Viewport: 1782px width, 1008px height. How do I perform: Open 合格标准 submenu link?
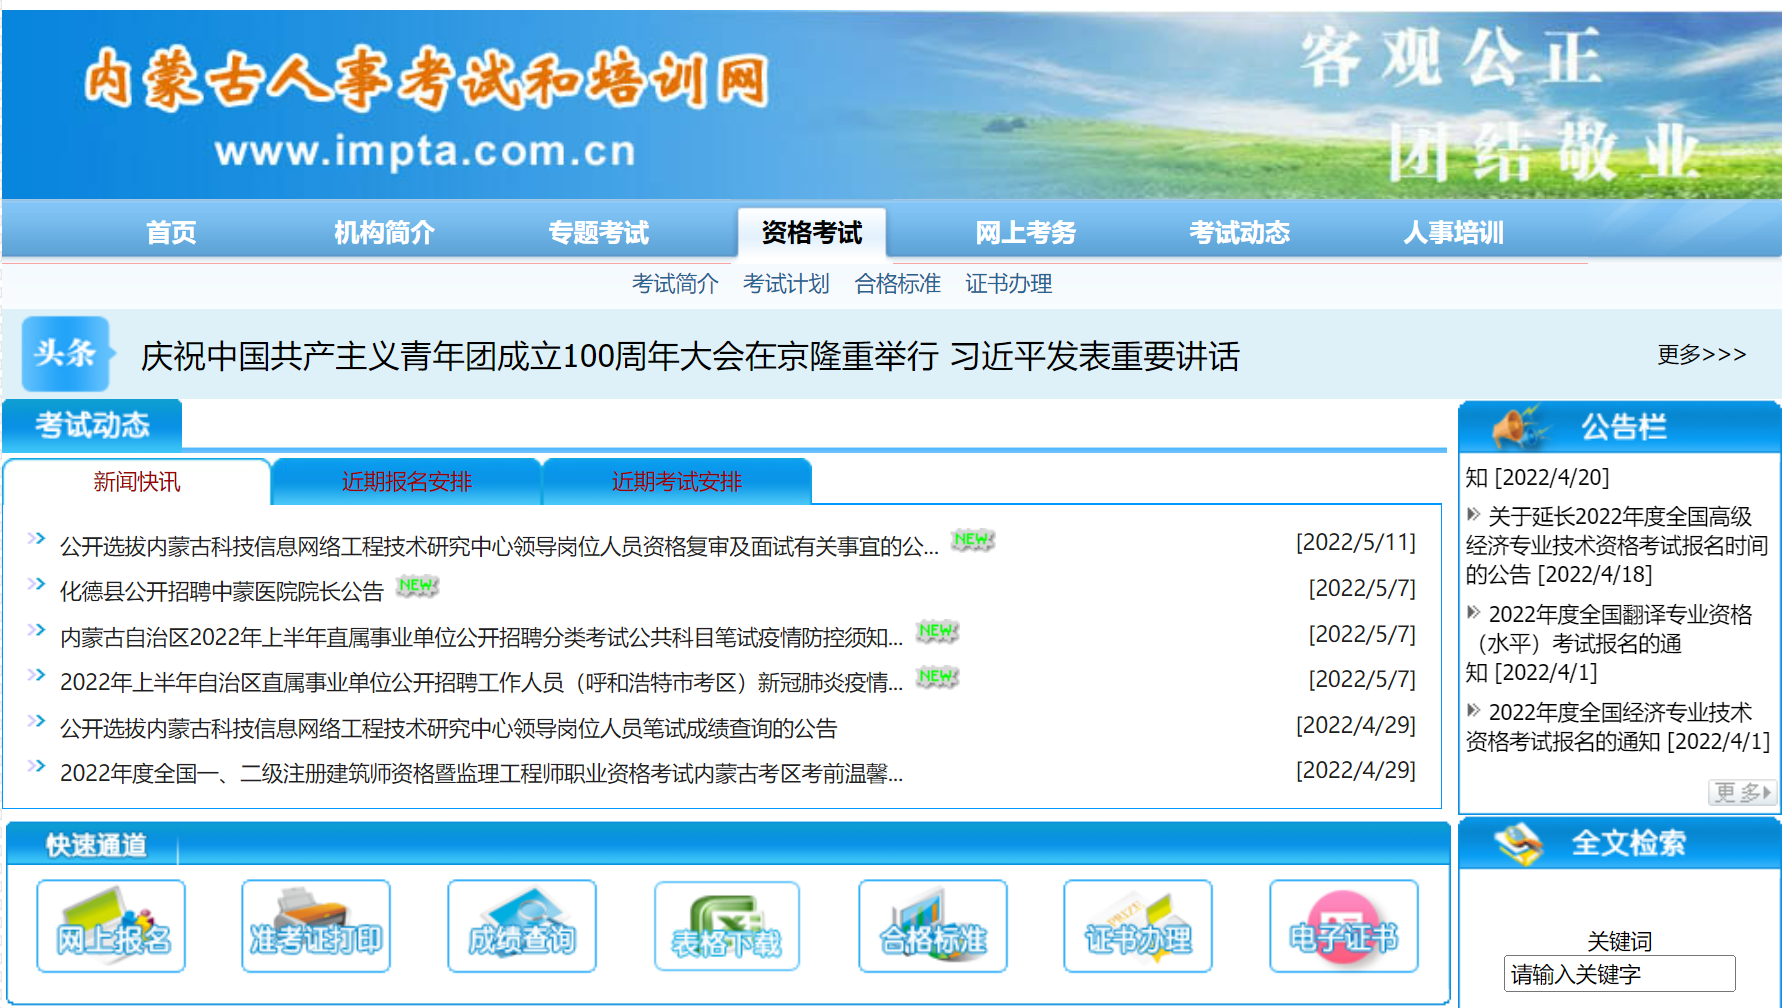tap(898, 284)
